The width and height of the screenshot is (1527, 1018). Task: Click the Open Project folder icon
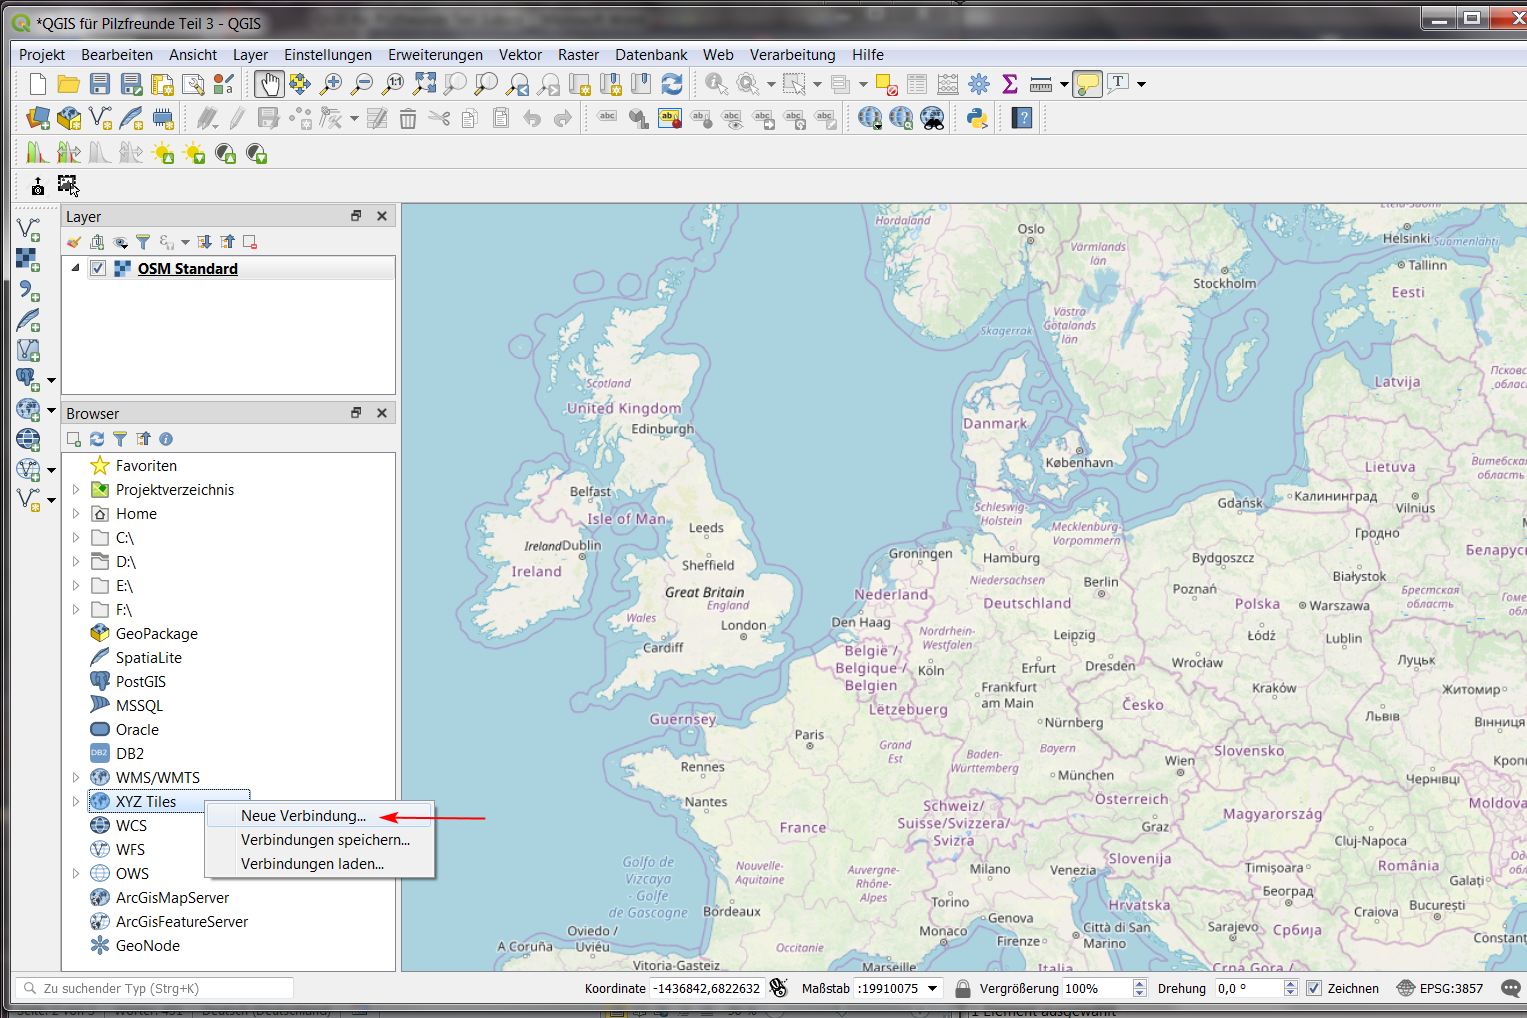click(68, 84)
